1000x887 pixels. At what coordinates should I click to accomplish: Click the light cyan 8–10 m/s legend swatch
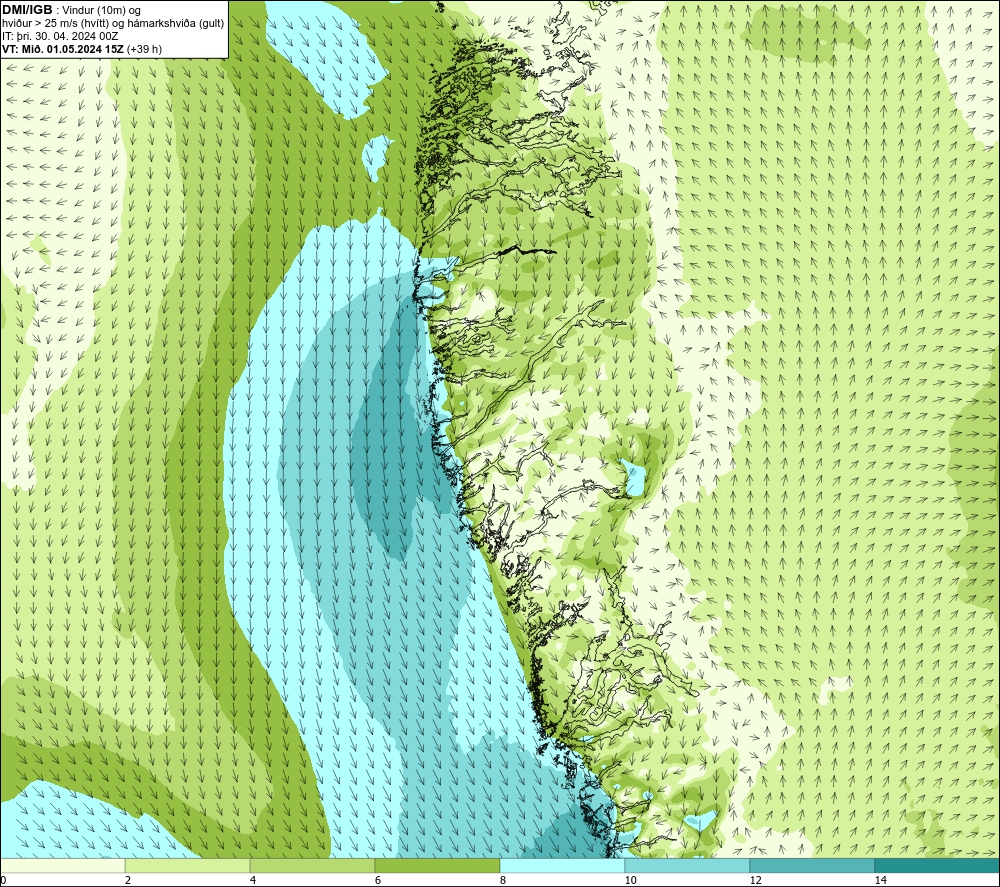coord(562,866)
